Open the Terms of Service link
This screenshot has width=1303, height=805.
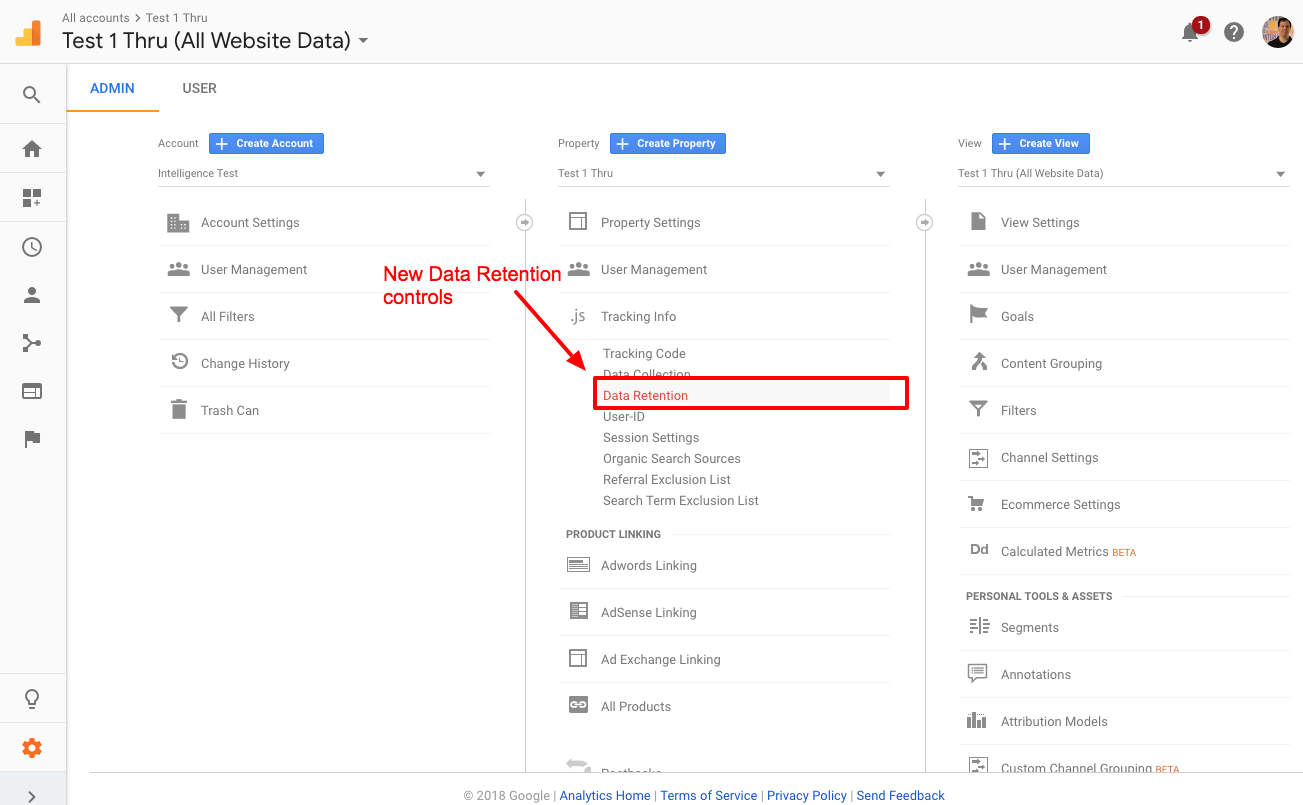coord(709,796)
